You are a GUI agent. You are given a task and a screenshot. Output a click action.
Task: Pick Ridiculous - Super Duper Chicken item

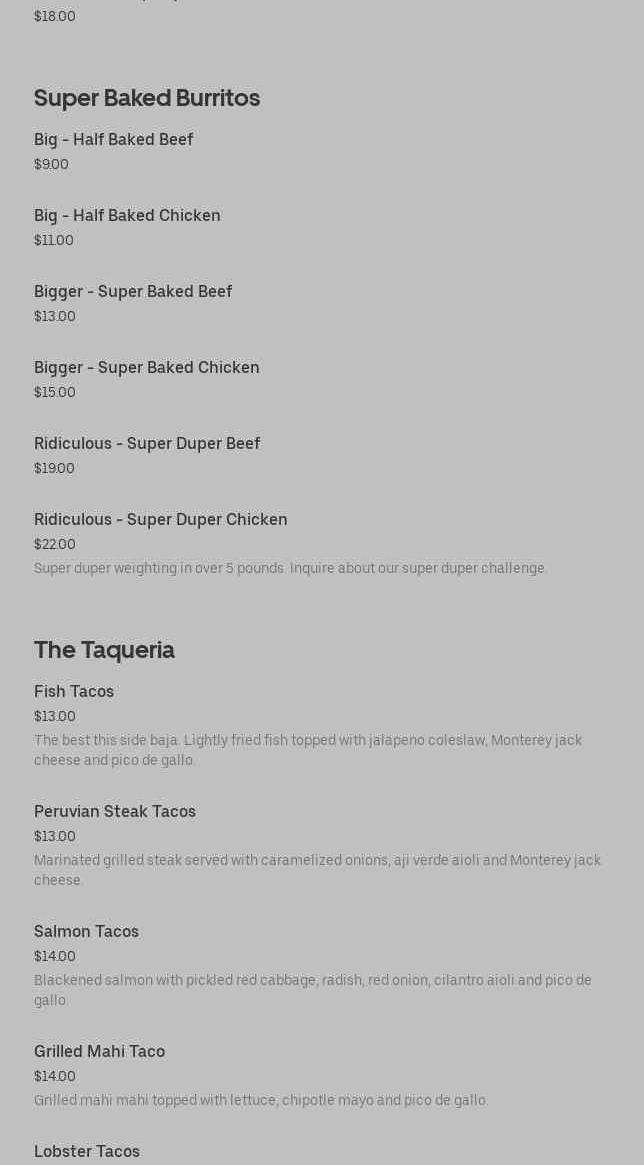coord(160,520)
